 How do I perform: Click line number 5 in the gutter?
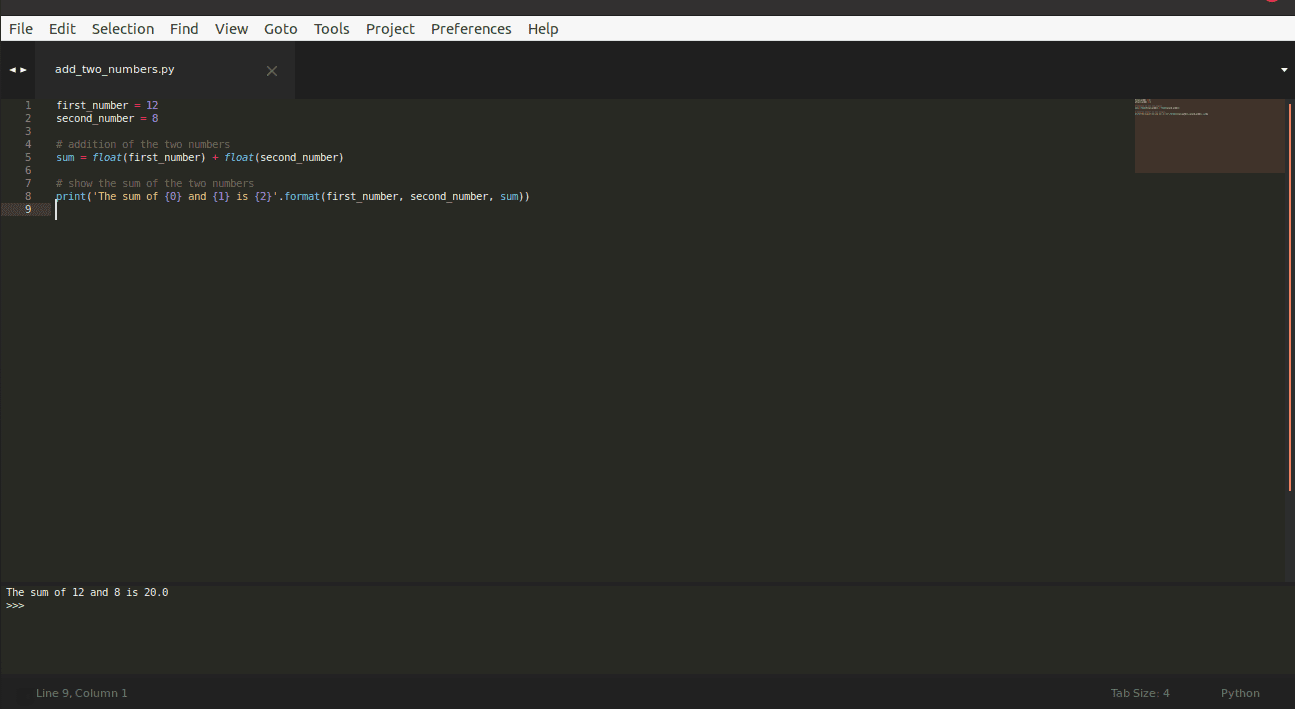(x=27, y=157)
